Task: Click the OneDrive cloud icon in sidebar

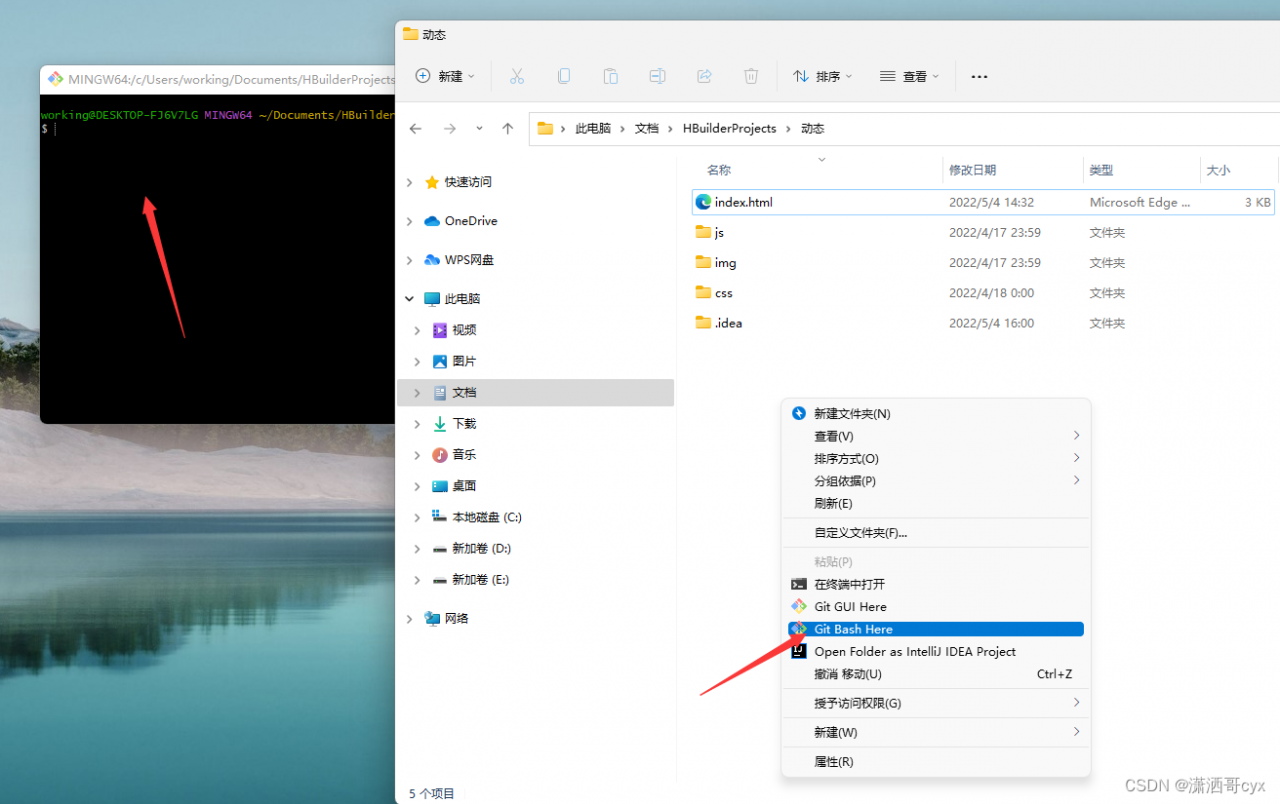Action: pyautogui.click(x=432, y=221)
